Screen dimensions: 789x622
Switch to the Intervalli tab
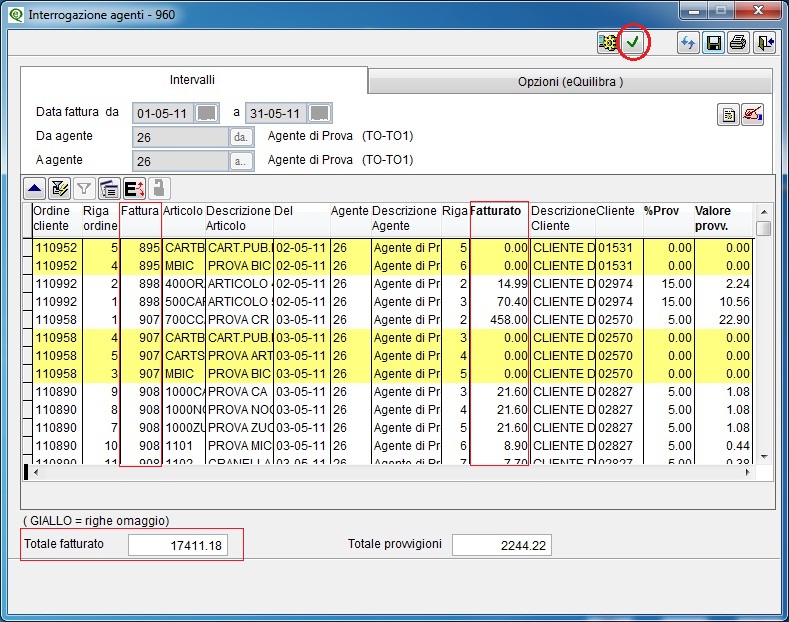pyautogui.click(x=192, y=80)
